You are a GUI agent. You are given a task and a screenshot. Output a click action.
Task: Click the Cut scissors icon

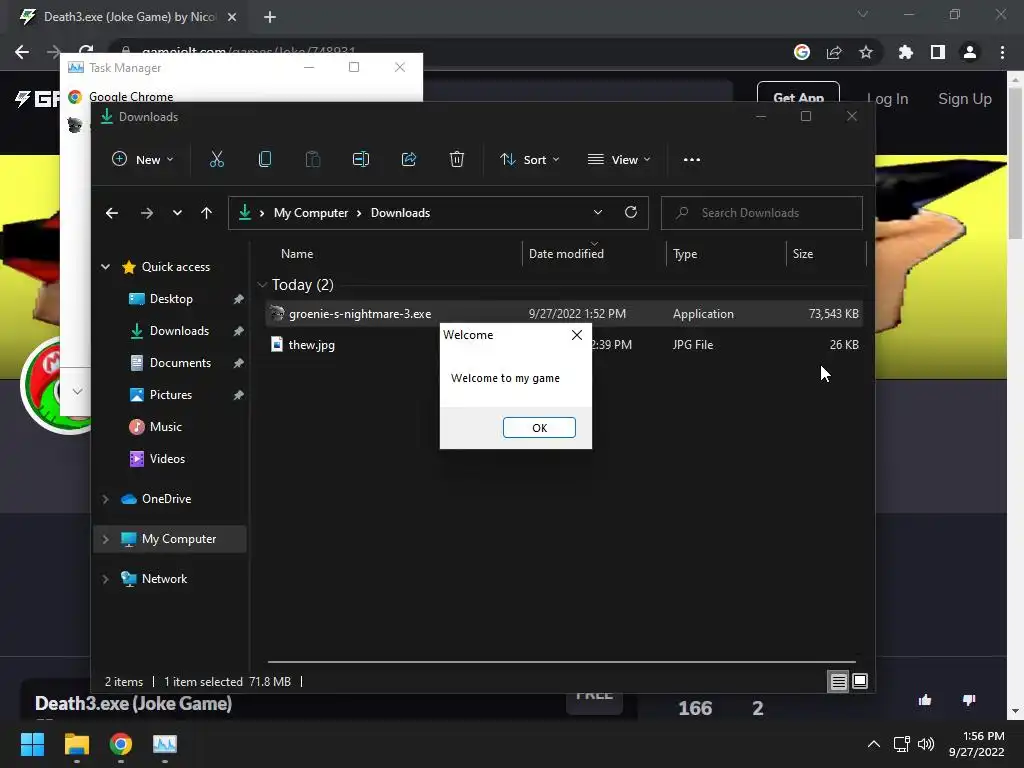[x=217, y=159]
